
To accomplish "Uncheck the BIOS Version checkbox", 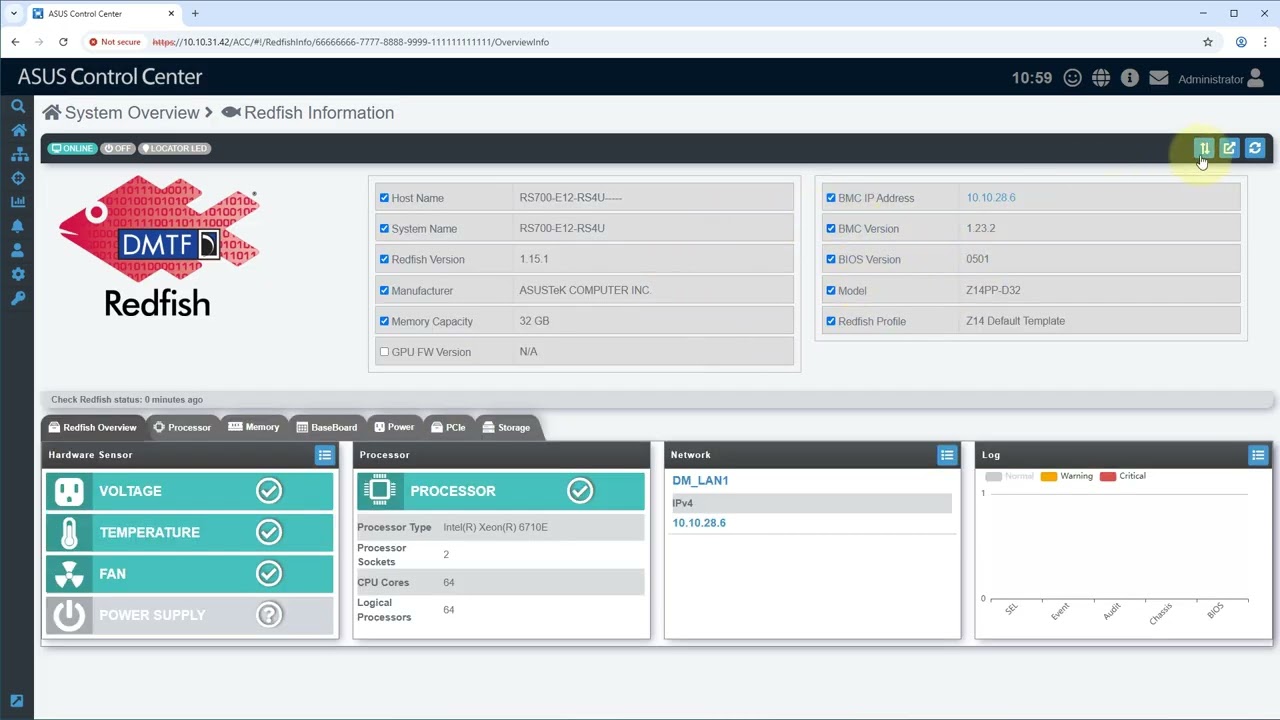I will (831, 259).
